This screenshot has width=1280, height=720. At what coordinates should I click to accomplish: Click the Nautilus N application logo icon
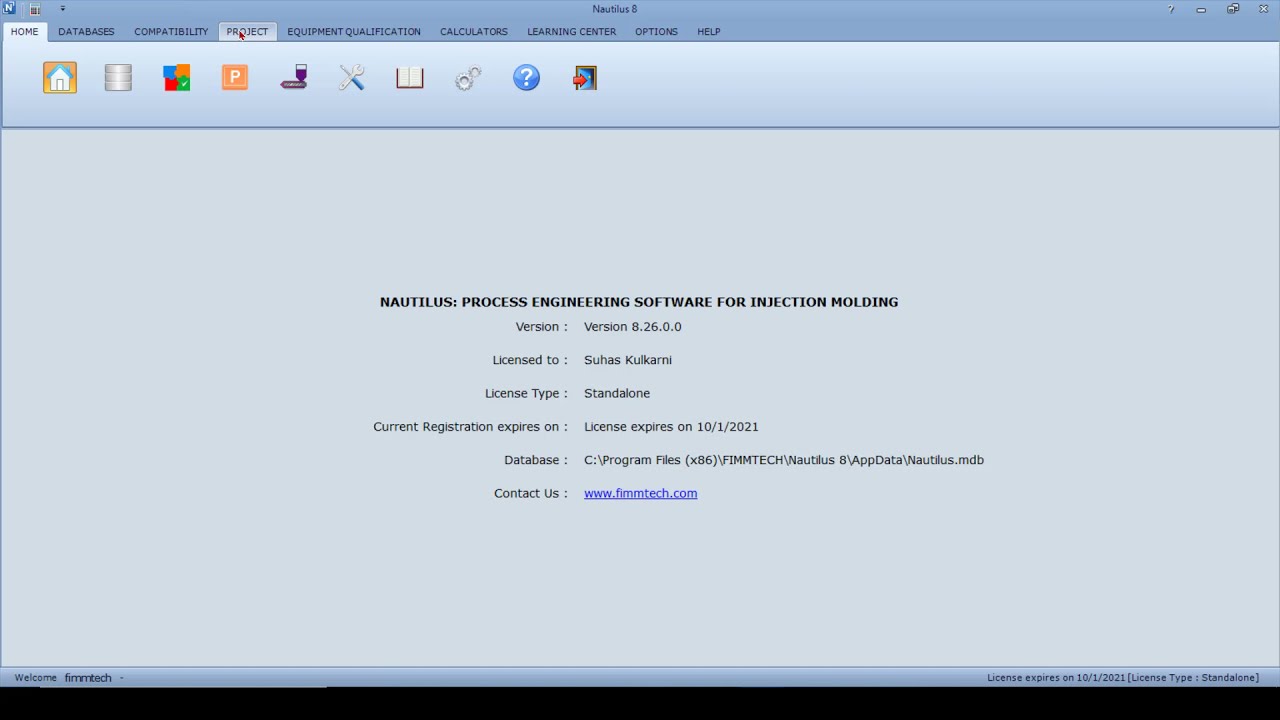point(9,8)
